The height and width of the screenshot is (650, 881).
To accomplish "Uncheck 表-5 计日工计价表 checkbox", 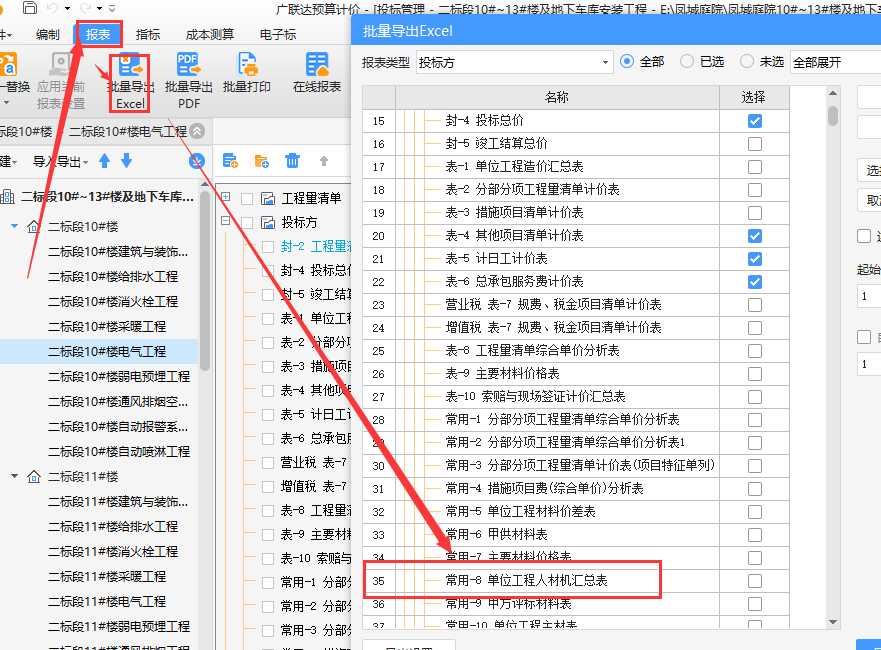I will pyautogui.click(x=755, y=259).
